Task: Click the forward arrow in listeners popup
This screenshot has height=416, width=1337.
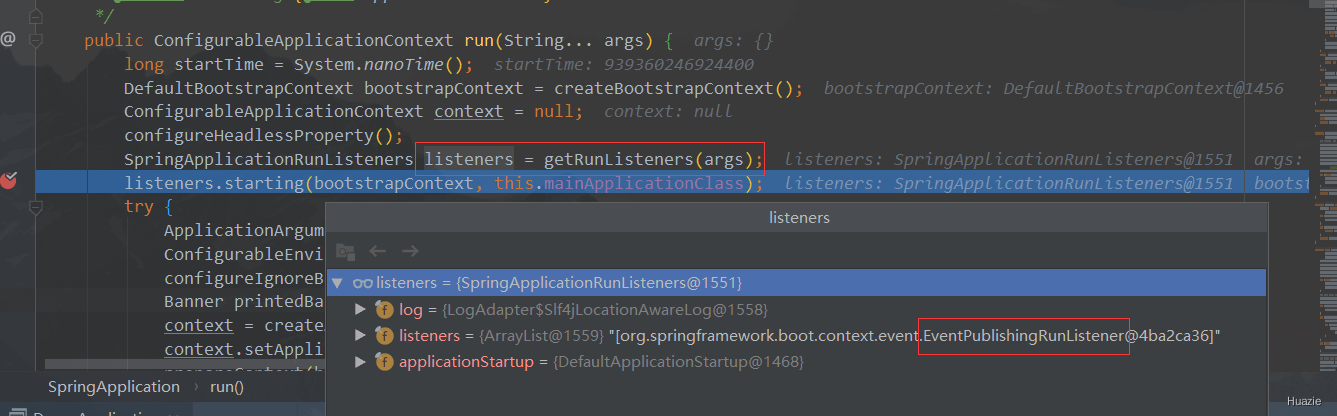Action: (x=410, y=251)
